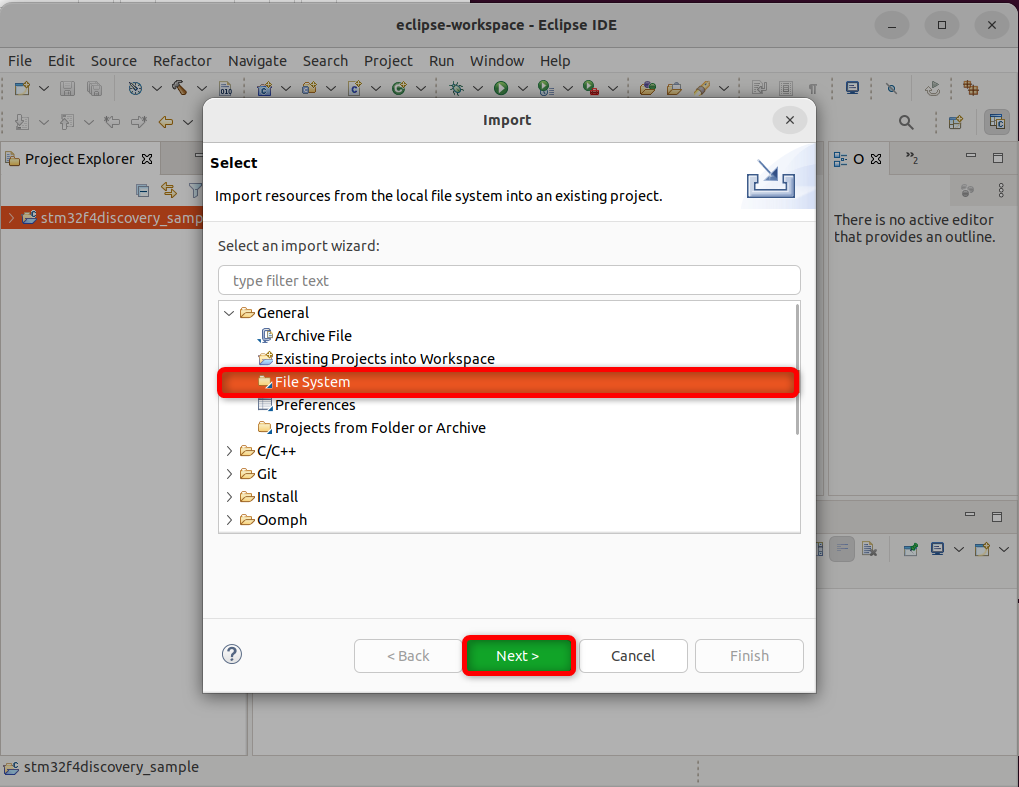Click the Skip All Breakpoints icon
Image resolution: width=1019 pixels, height=787 pixels.
coord(891,88)
